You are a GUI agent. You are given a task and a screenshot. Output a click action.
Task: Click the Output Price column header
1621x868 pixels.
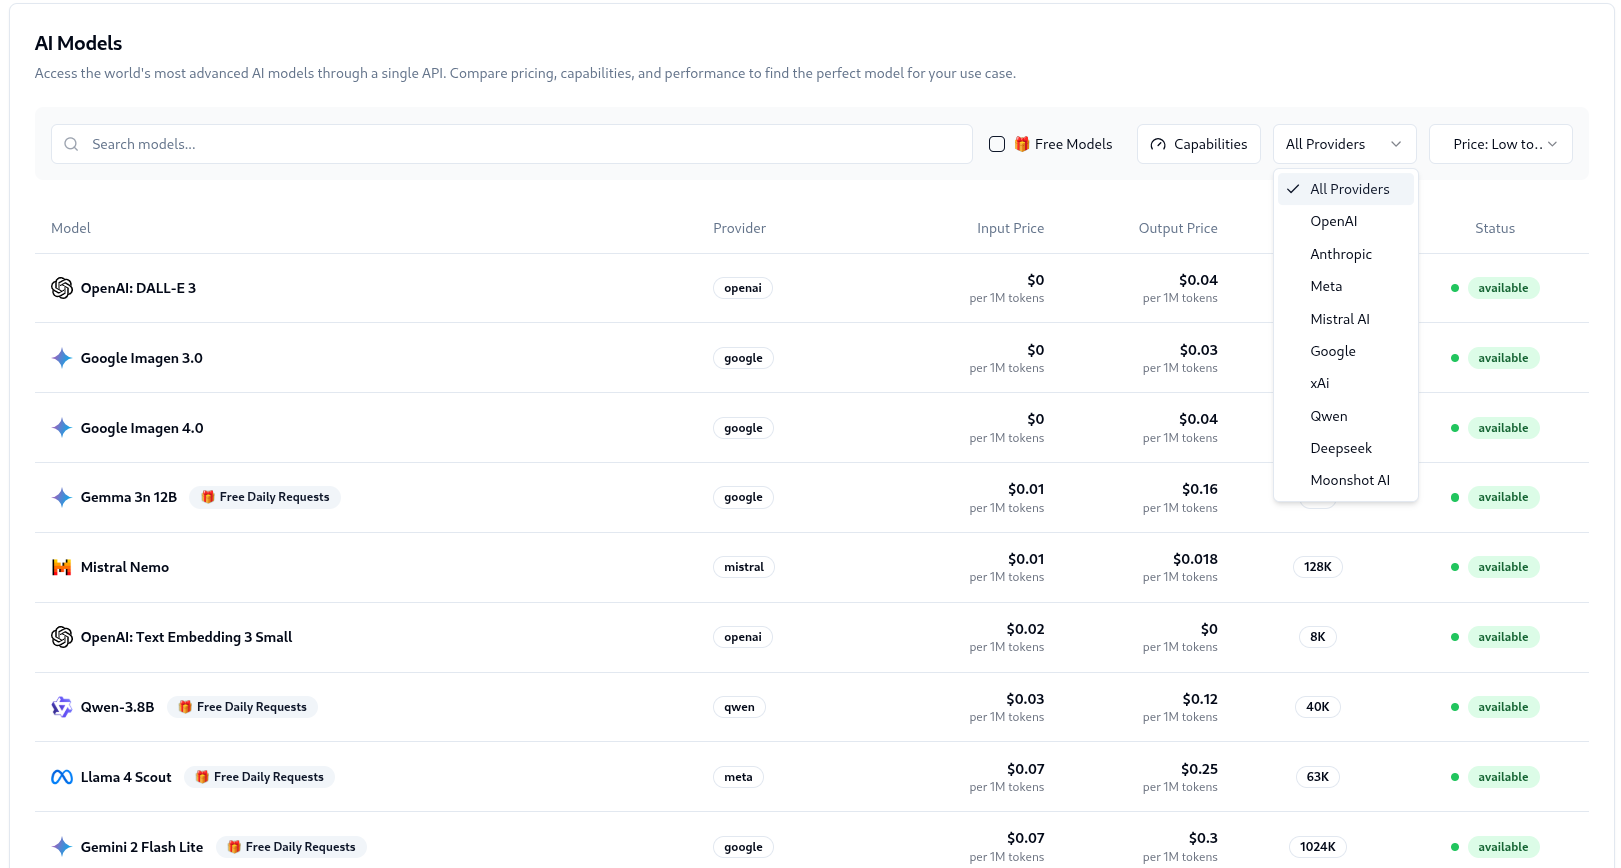point(1178,228)
